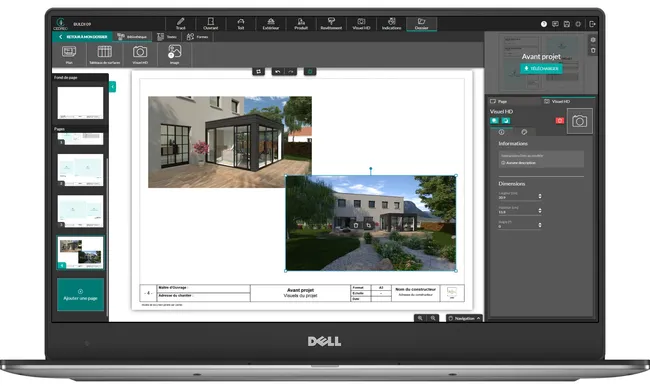Select the third page thumbnail
This screenshot has width=650, height=389.
(80, 211)
